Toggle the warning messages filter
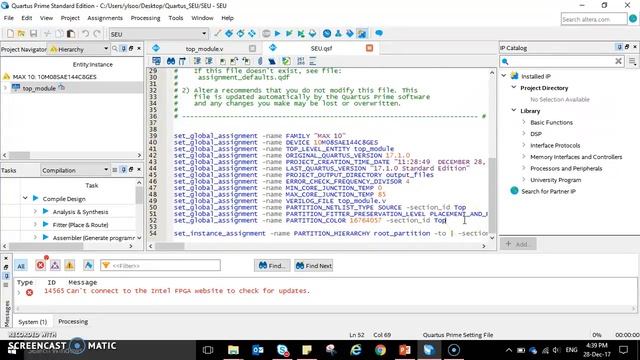Screen dimensions: 640x360 [70, 266]
